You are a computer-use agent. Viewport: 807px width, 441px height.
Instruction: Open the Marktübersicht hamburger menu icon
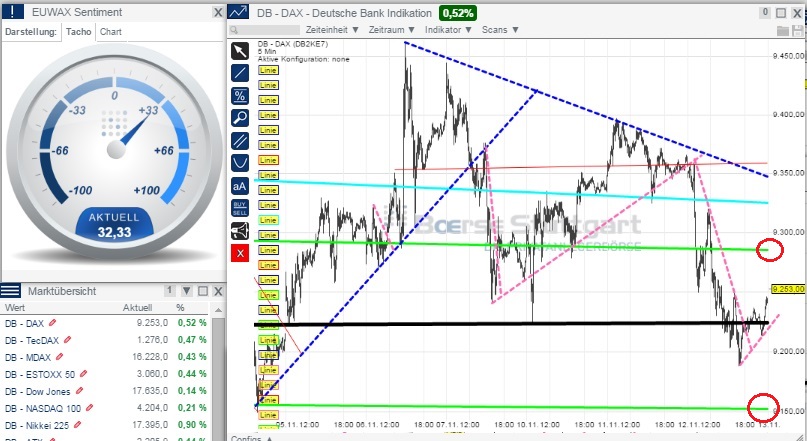(x=10, y=291)
